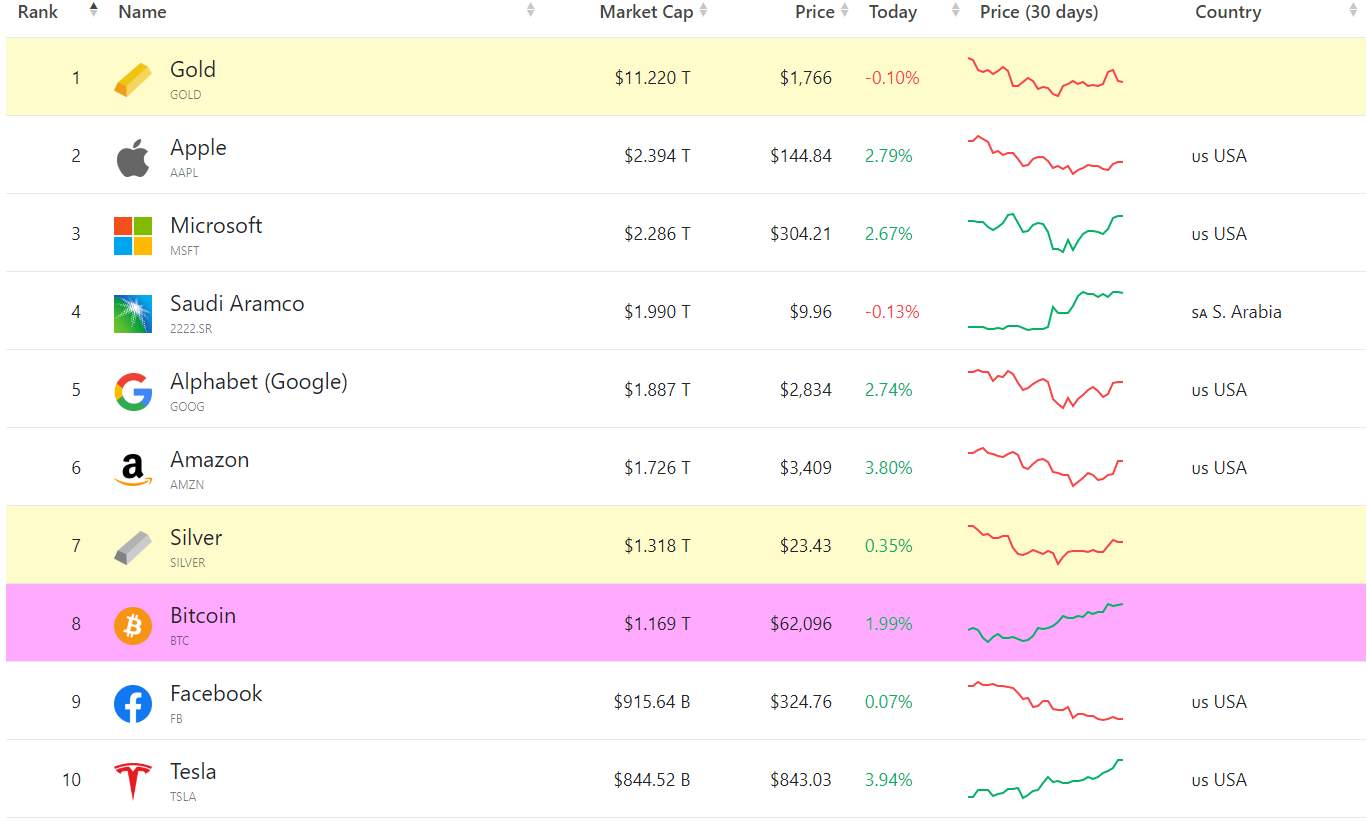Click Bitcoin's price $62,096
This screenshot has height=821, width=1367.
801,624
